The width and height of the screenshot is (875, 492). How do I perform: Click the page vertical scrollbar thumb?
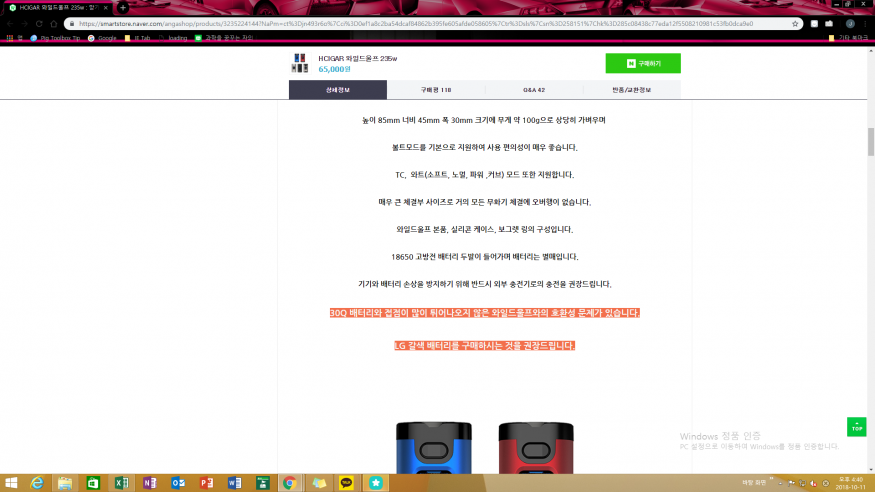[869, 142]
